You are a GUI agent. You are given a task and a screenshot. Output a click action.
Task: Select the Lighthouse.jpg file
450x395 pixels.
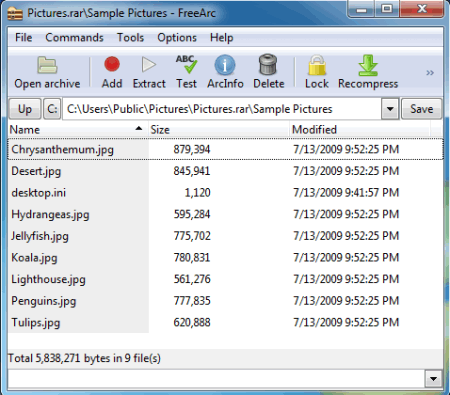[x=48, y=279]
